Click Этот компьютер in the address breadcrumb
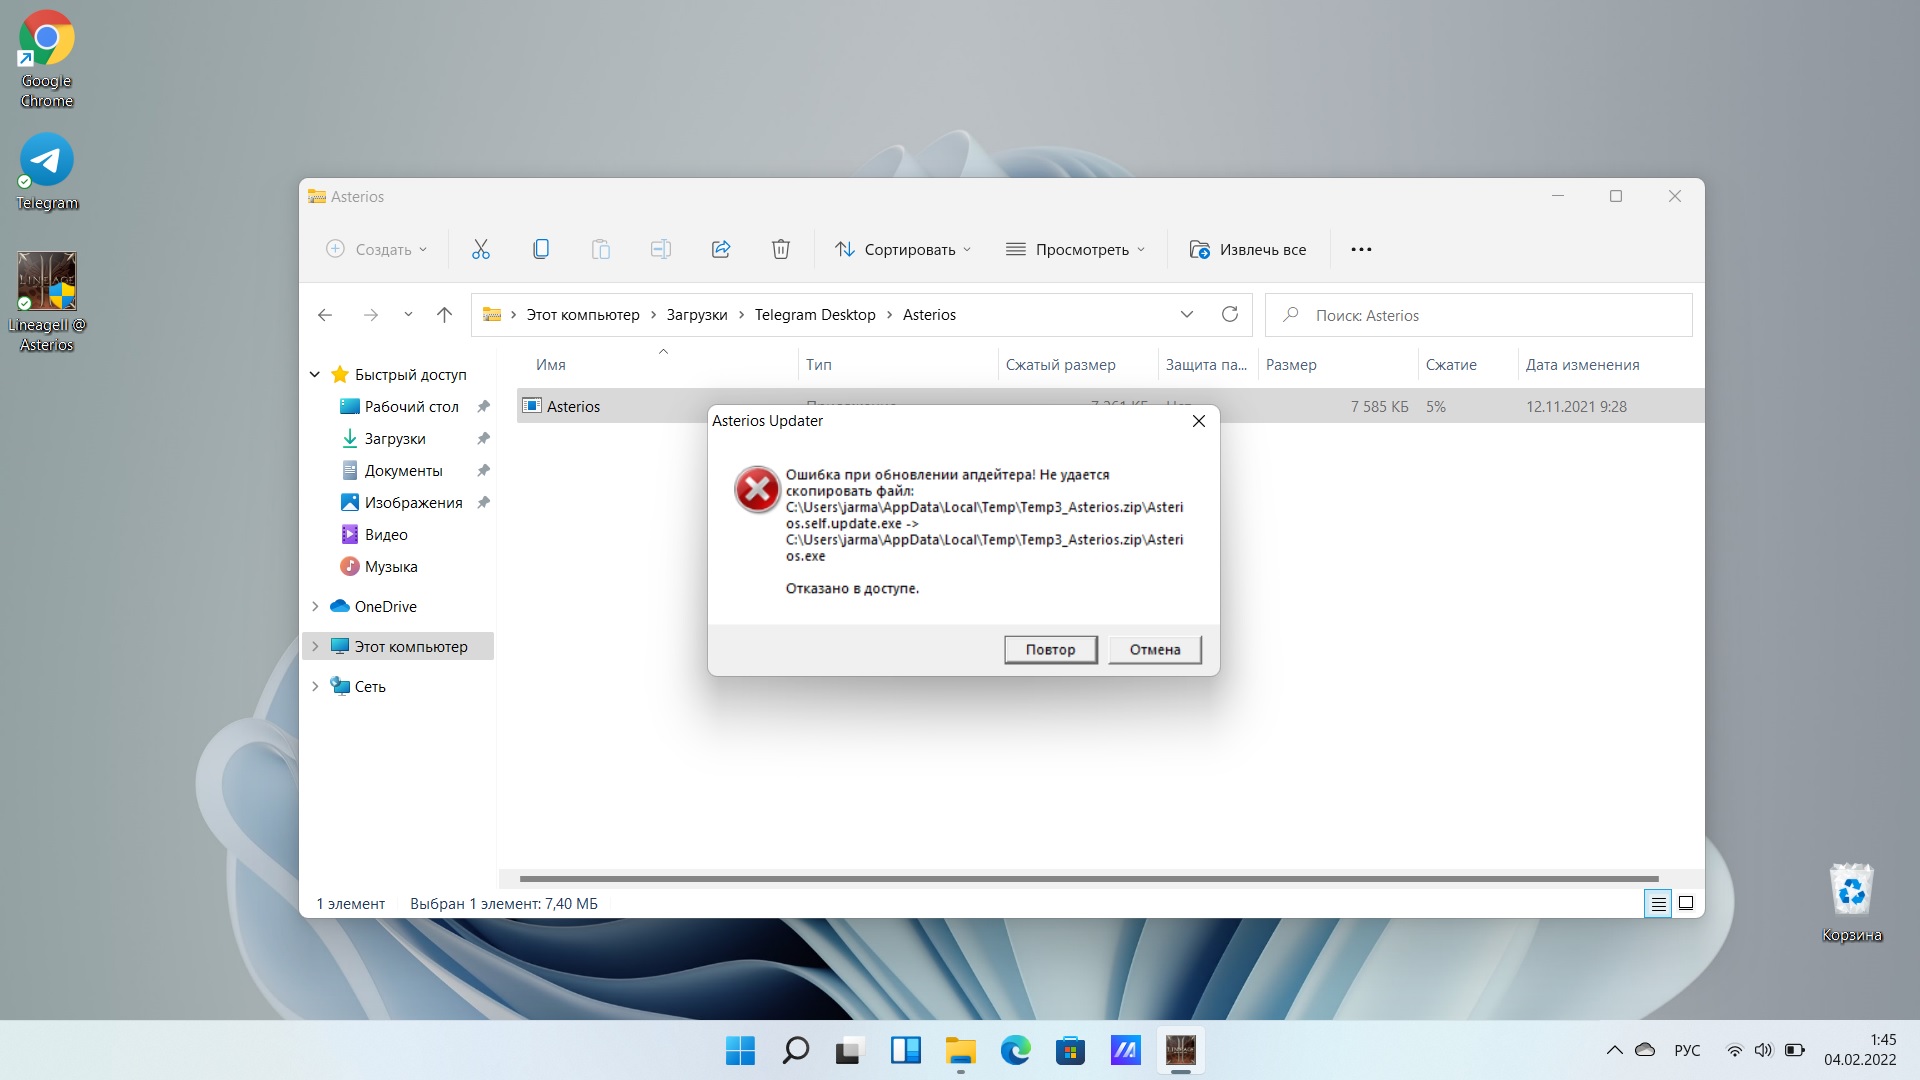 [x=583, y=315]
